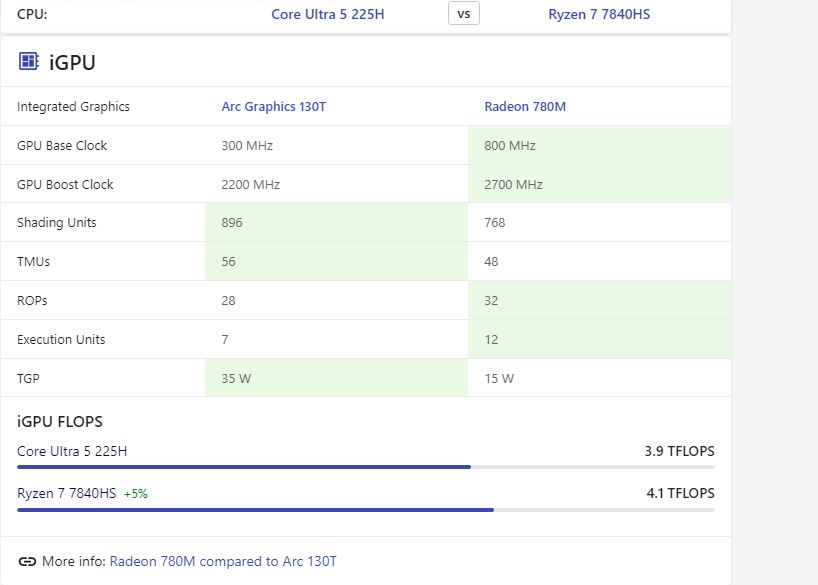Follow the Radeon 780M compared to Arc 130T link
The width and height of the screenshot is (818, 585).
pyautogui.click(x=223, y=561)
